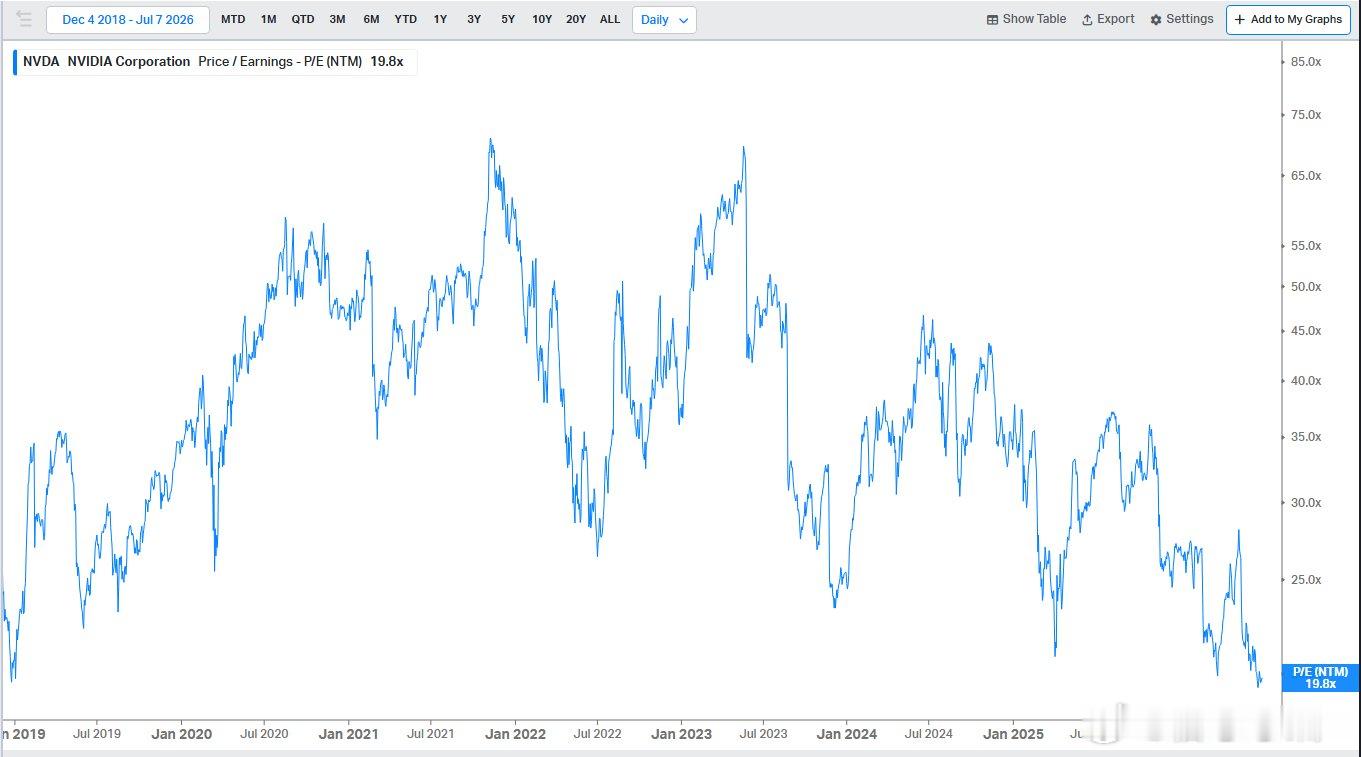Click the 75.0x y-axis label

[1306, 115]
